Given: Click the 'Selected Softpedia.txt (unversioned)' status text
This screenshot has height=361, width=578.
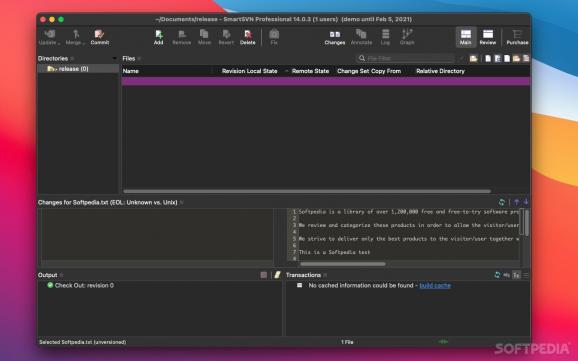Looking at the screenshot, I should coord(83,342).
